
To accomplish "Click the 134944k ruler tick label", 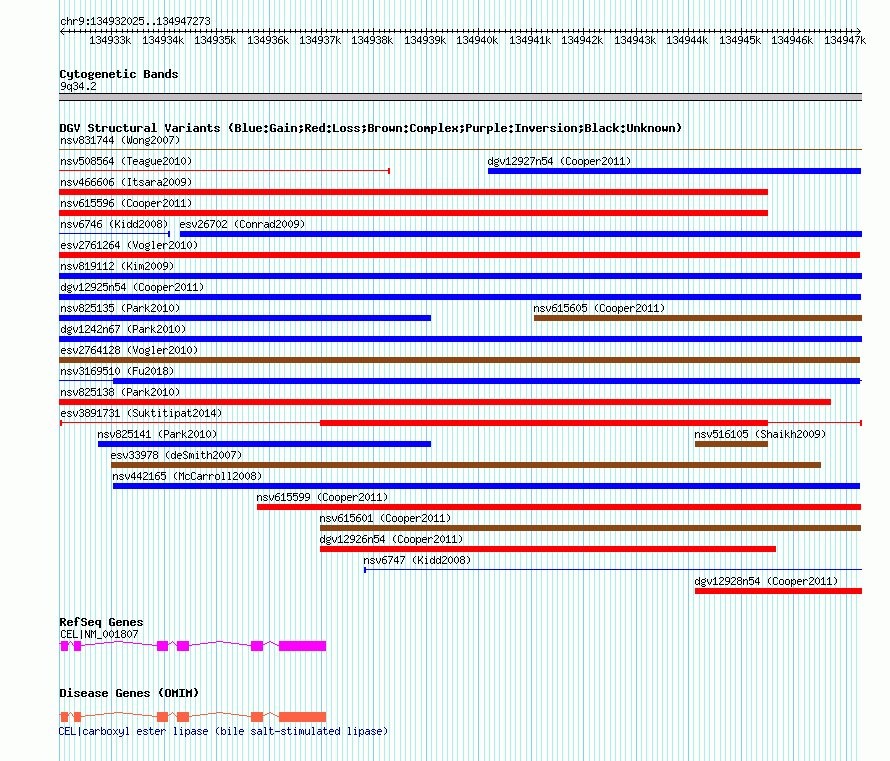I will click(687, 40).
